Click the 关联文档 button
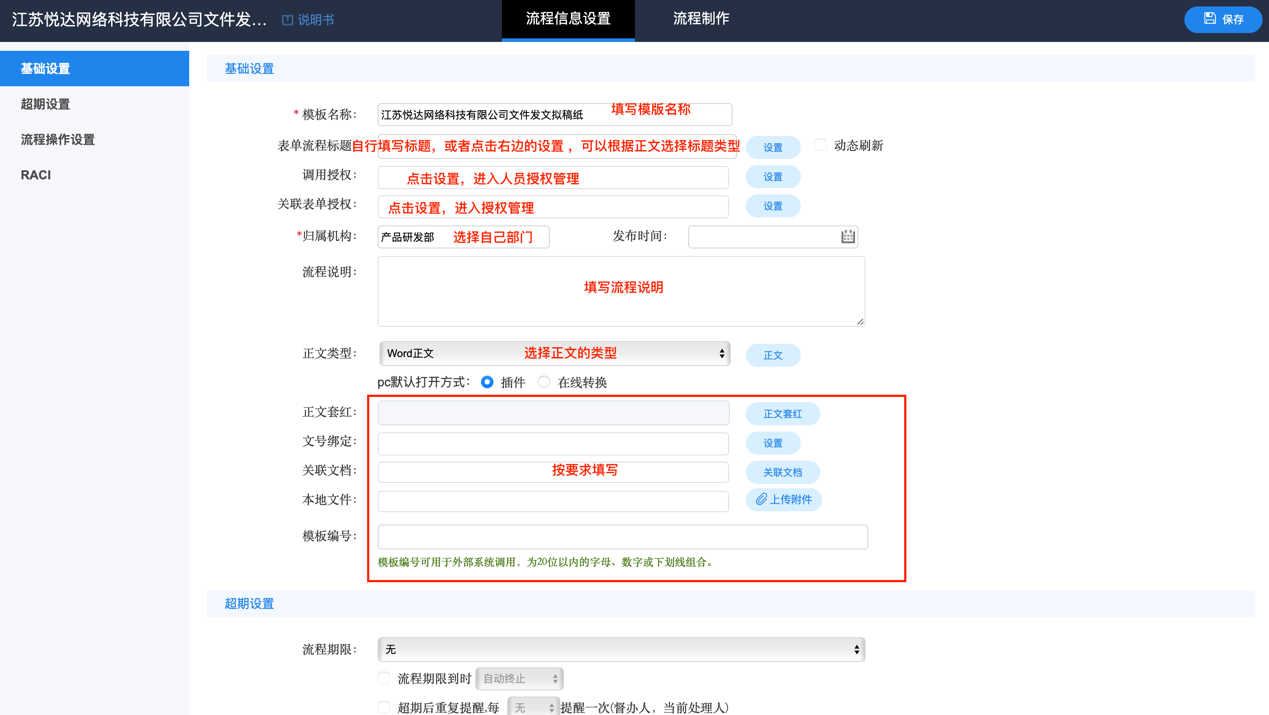This screenshot has height=715, width=1269. point(782,471)
